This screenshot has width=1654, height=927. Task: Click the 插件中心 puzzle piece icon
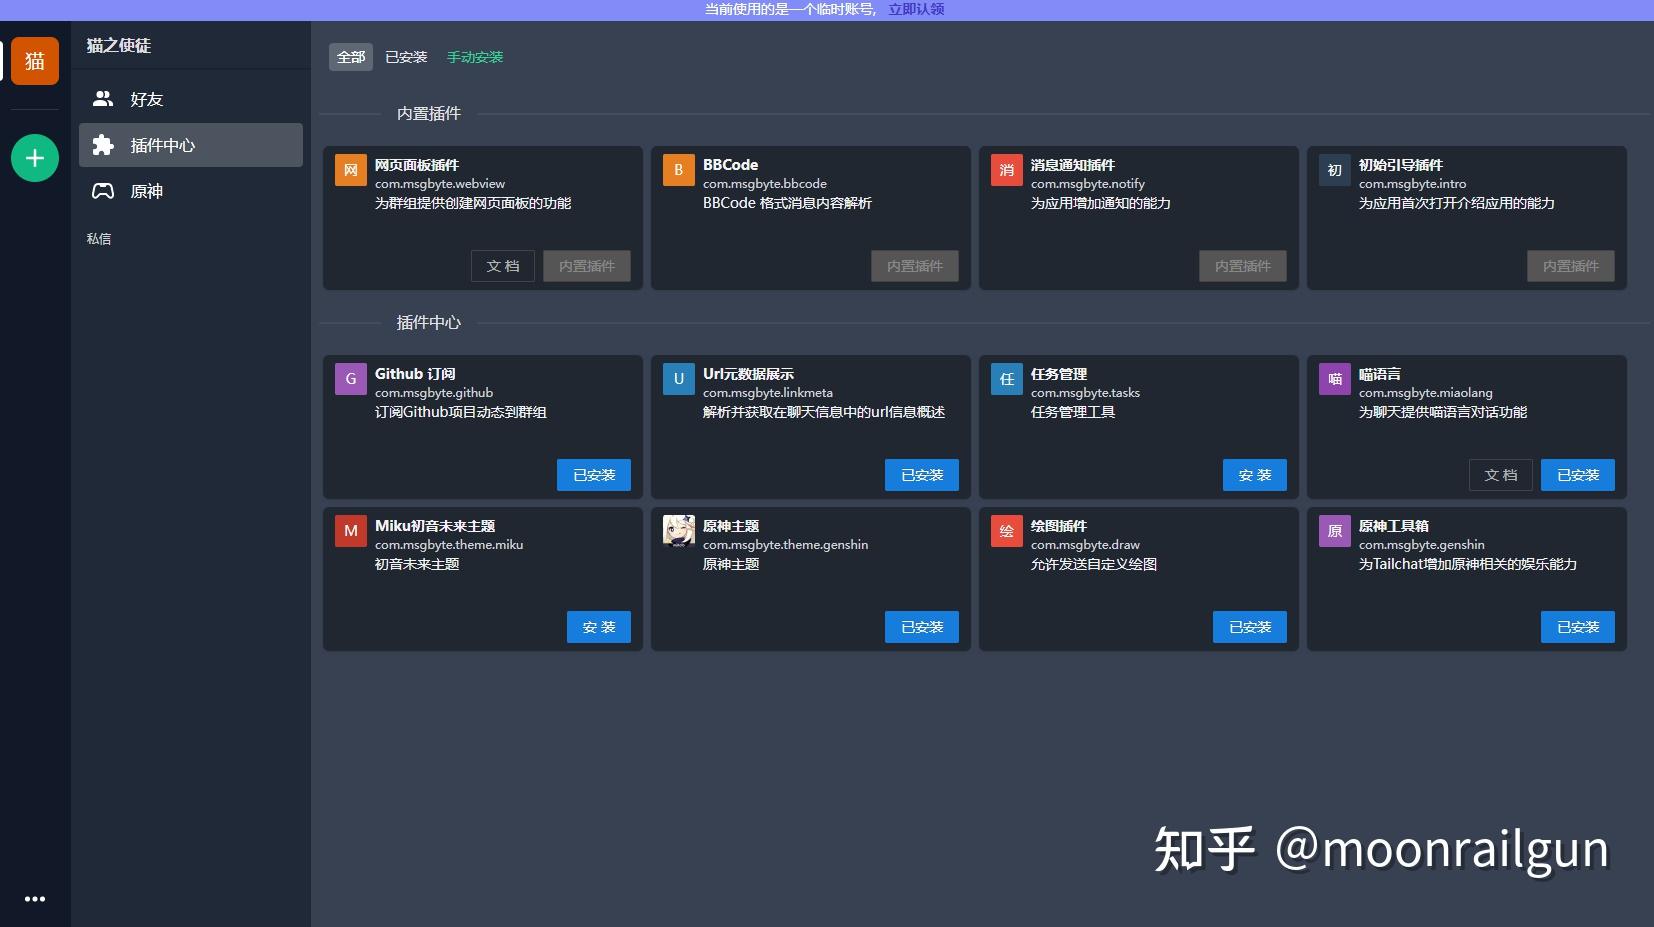pos(103,145)
